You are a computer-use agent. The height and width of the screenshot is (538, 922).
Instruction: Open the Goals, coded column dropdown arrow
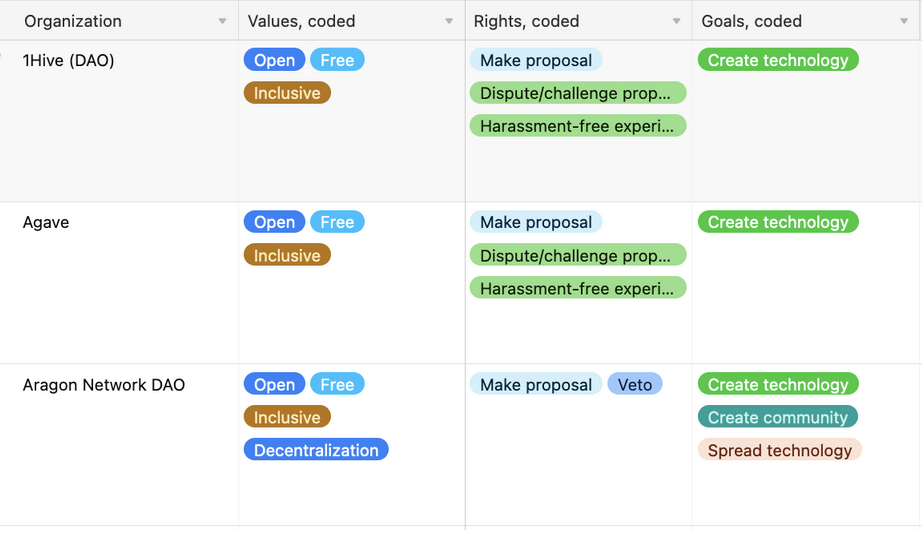pyautogui.click(x=905, y=21)
